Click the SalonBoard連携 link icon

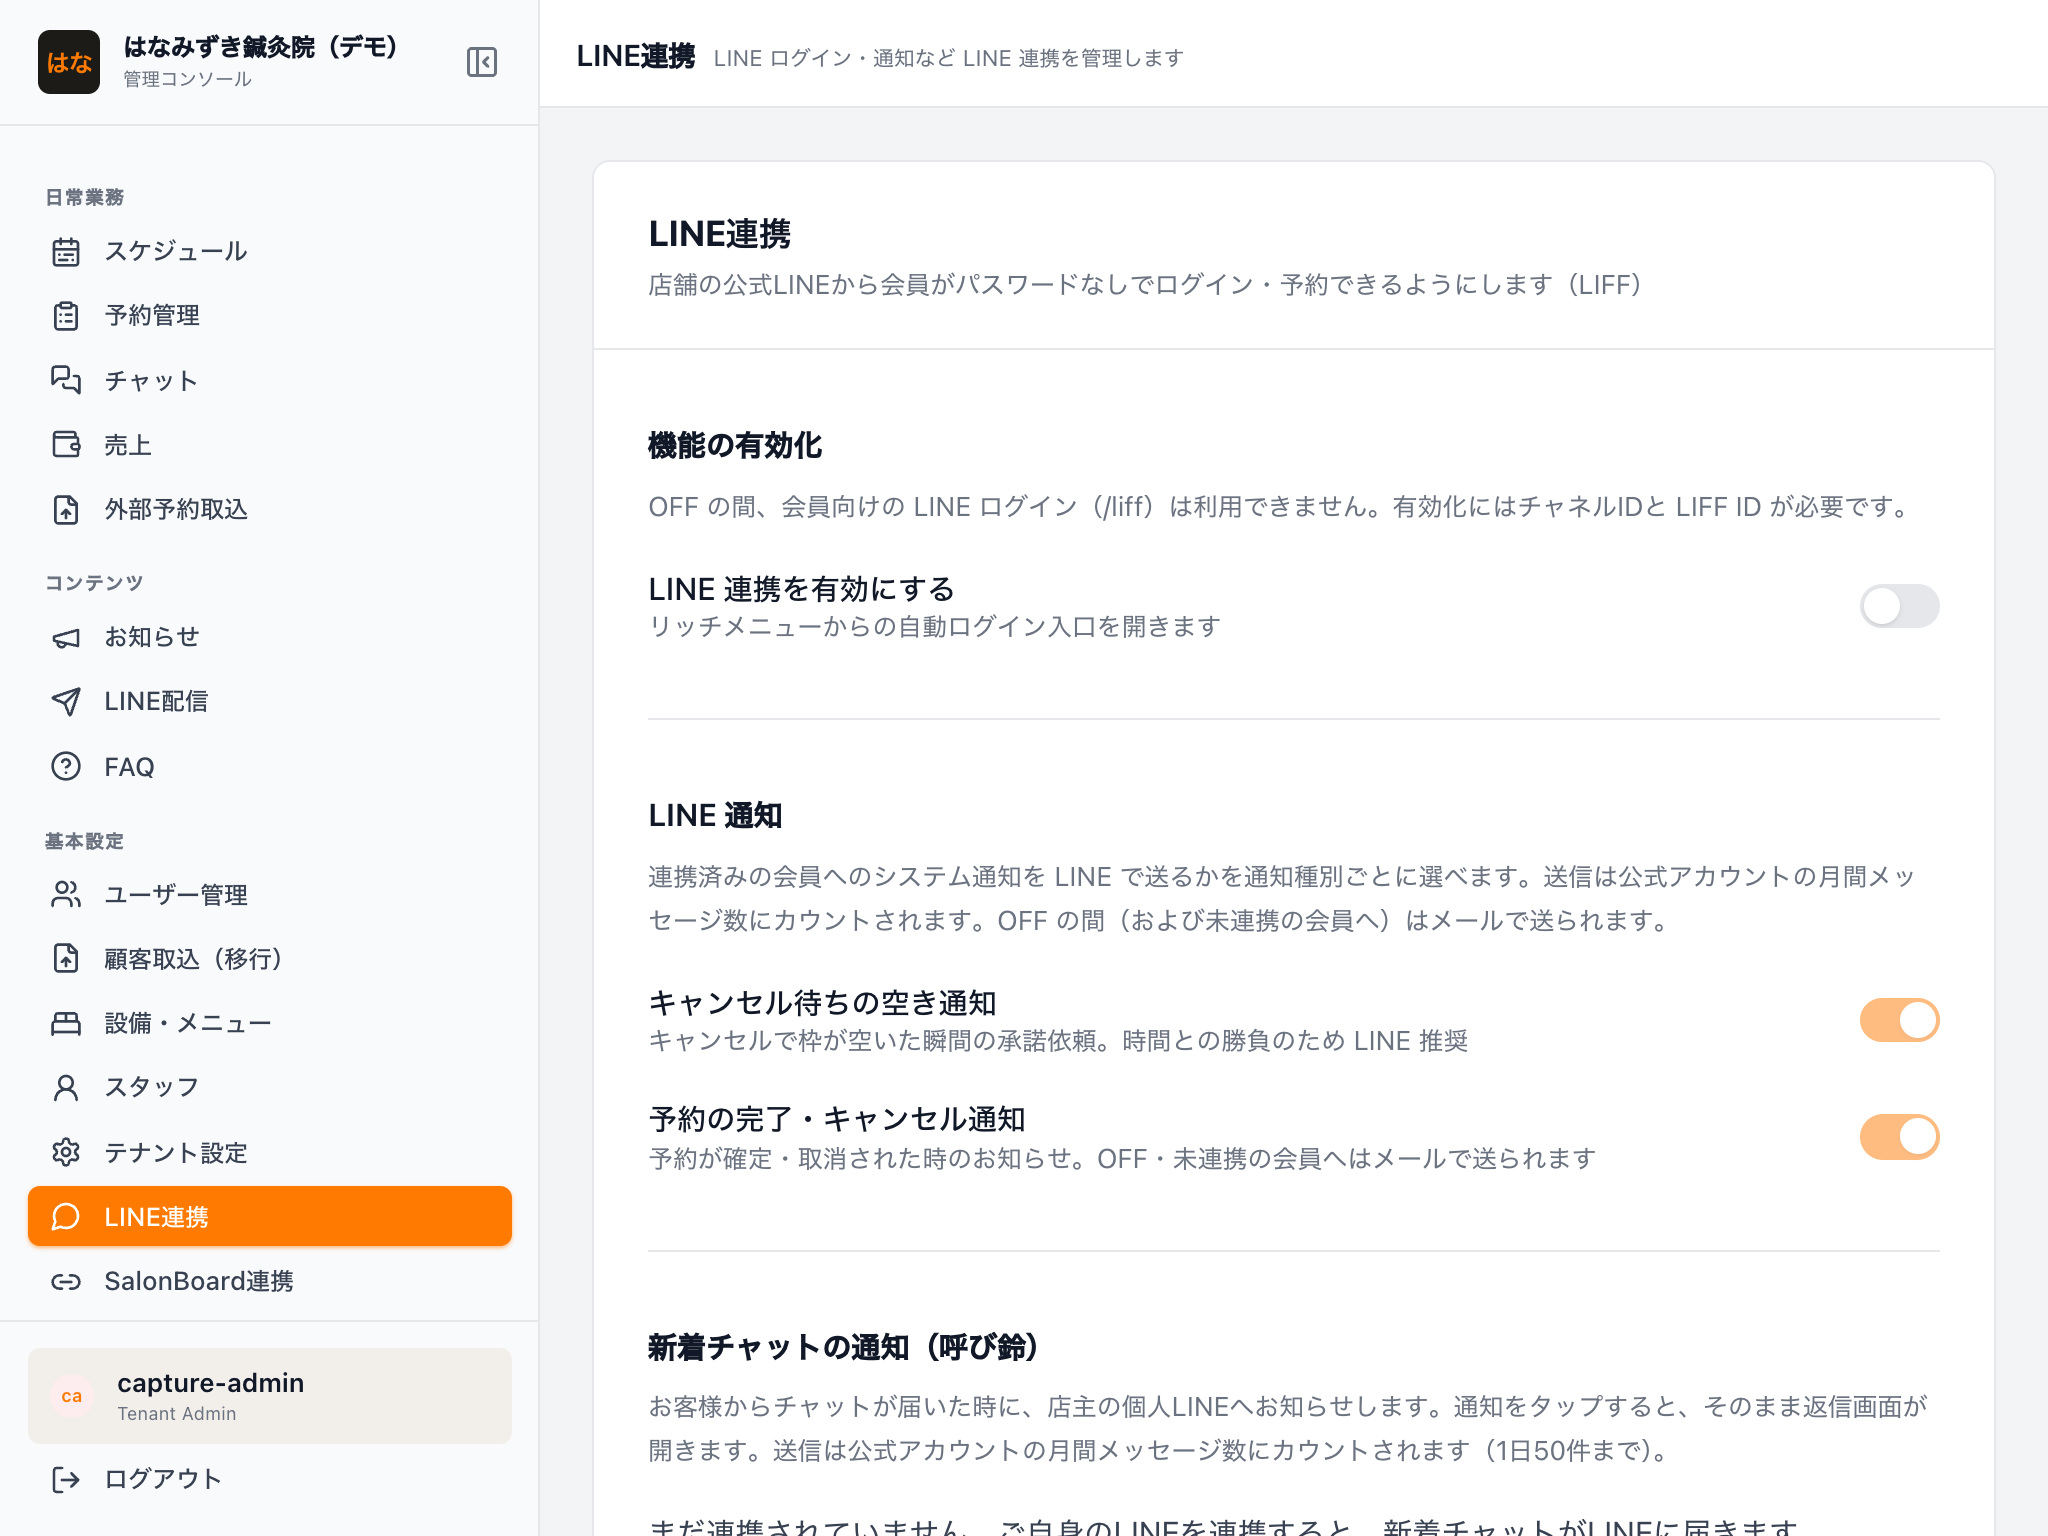tap(66, 1281)
